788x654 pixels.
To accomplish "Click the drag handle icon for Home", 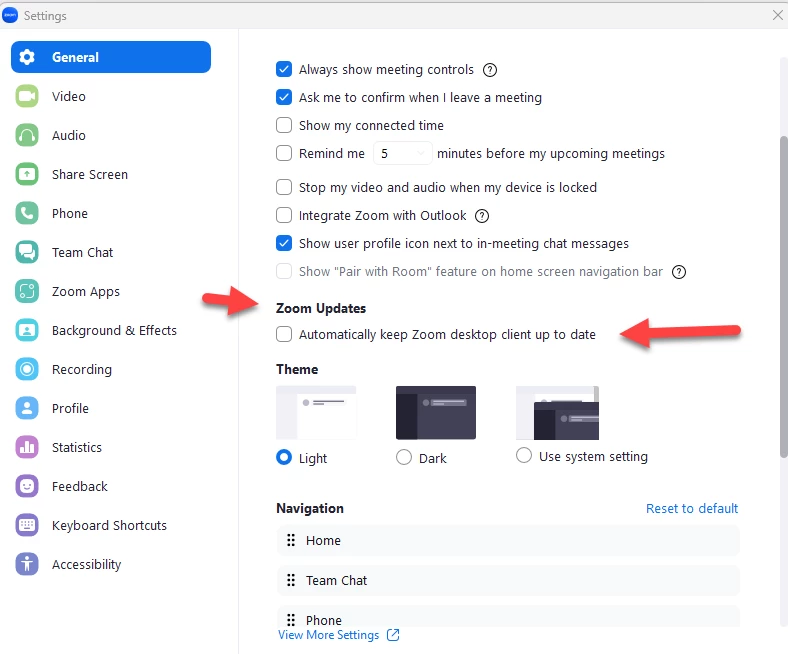I will pyautogui.click(x=291, y=540).
